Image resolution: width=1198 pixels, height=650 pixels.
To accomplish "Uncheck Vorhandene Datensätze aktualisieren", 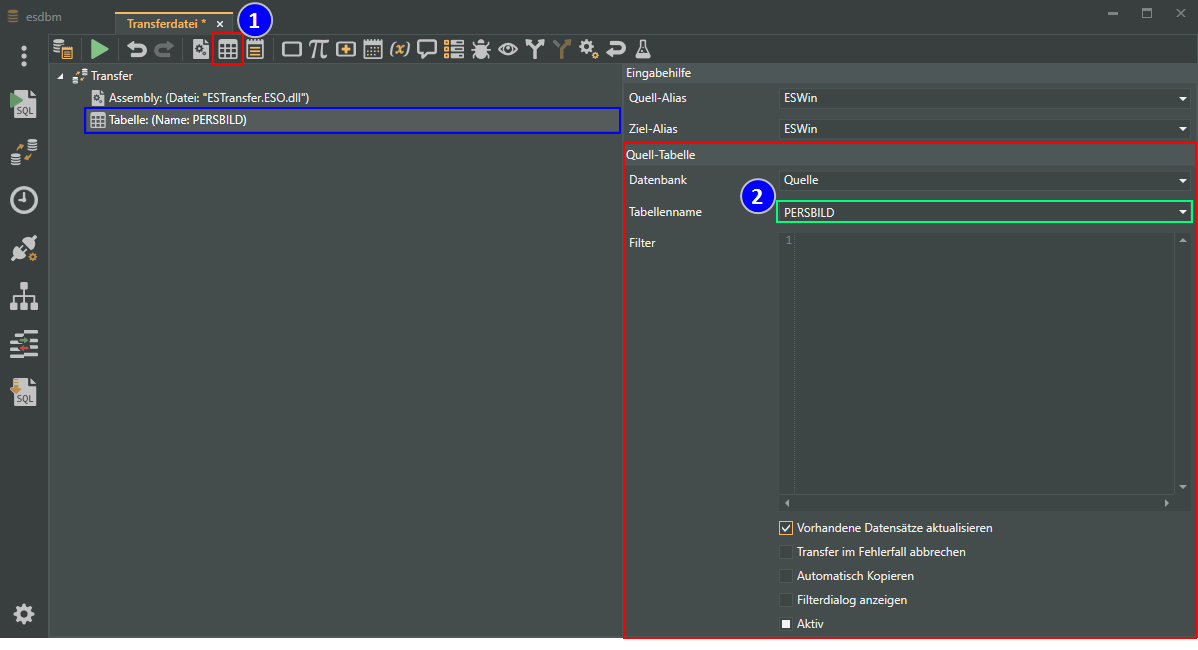I will [786, 528].
